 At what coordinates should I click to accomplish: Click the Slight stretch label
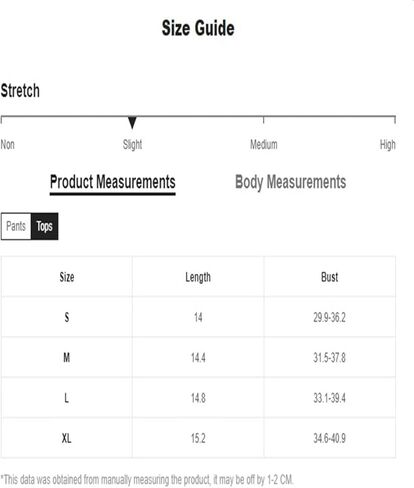pos(132,145)
